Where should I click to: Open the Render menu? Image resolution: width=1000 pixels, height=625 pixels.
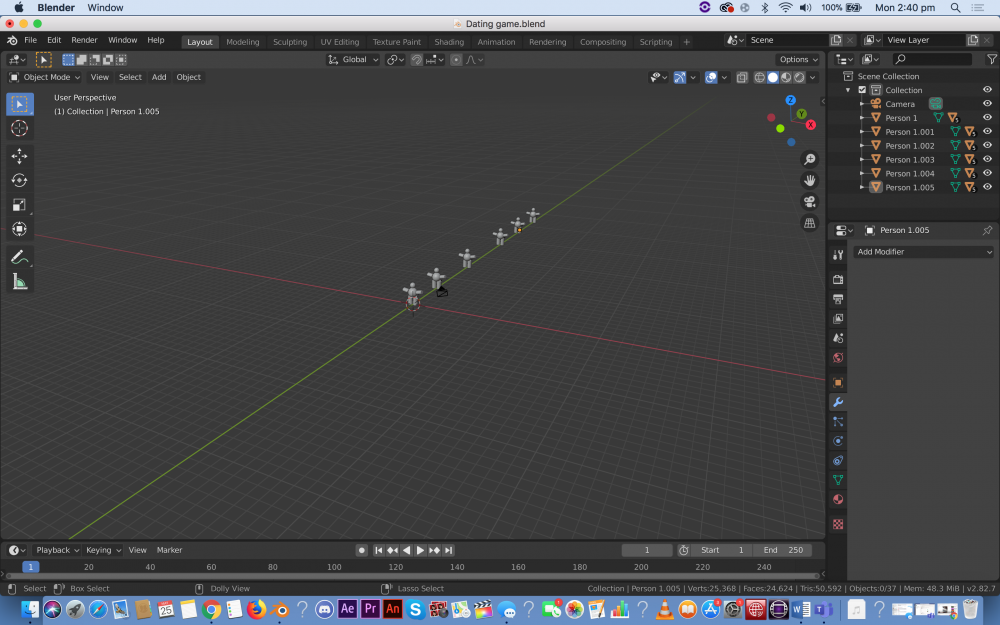point(84,40)
